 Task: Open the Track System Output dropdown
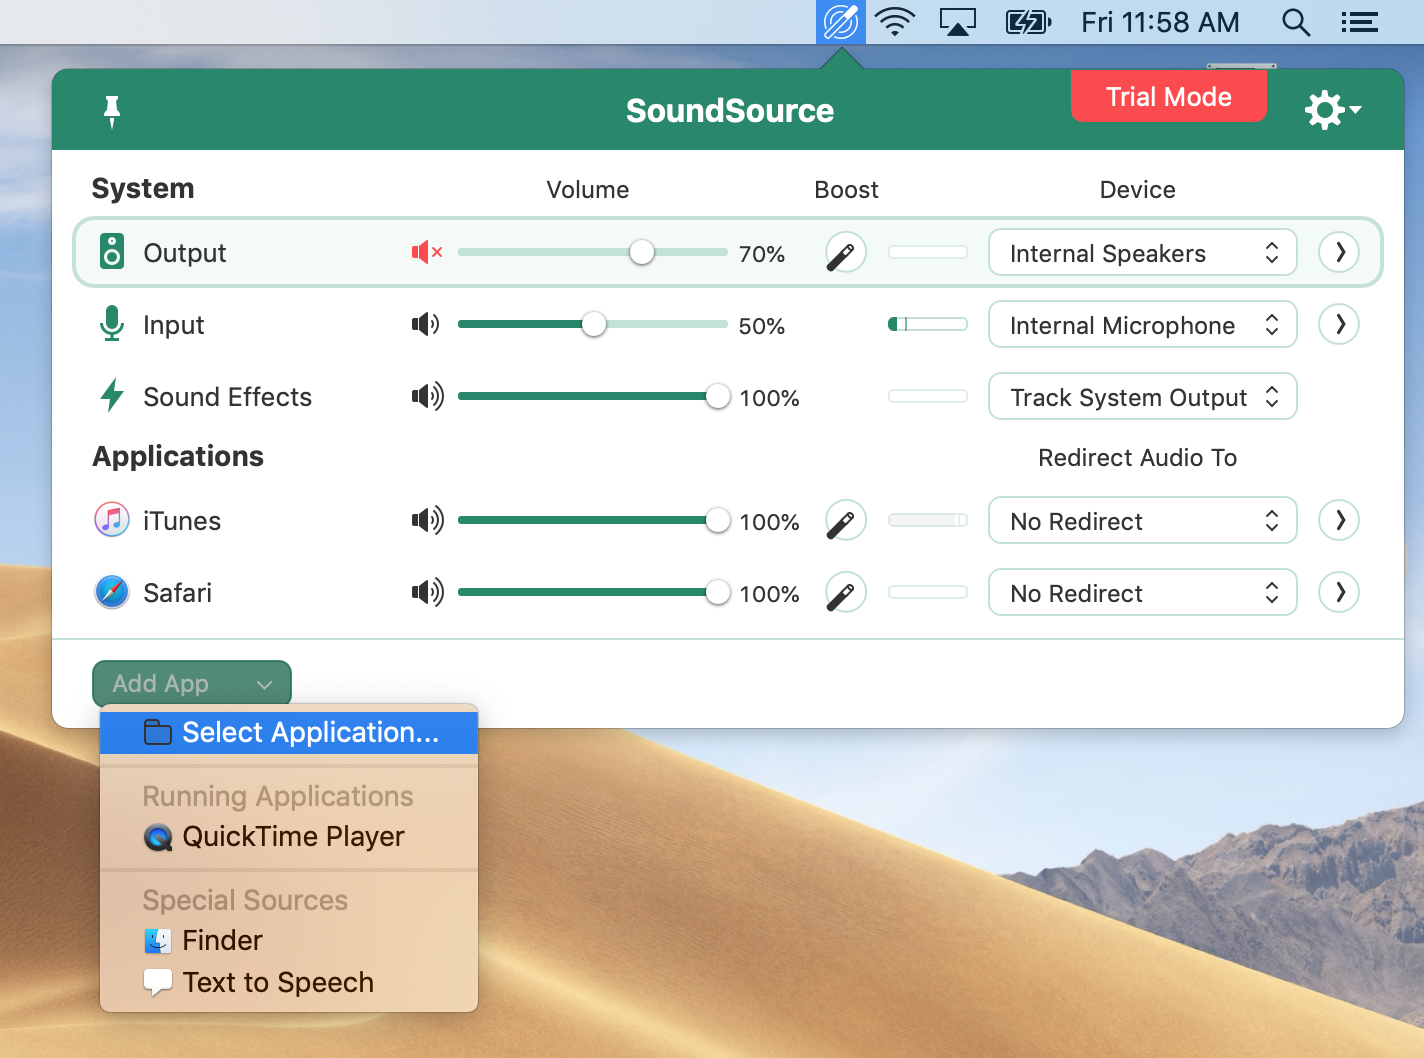click(x=1142, y=397)
